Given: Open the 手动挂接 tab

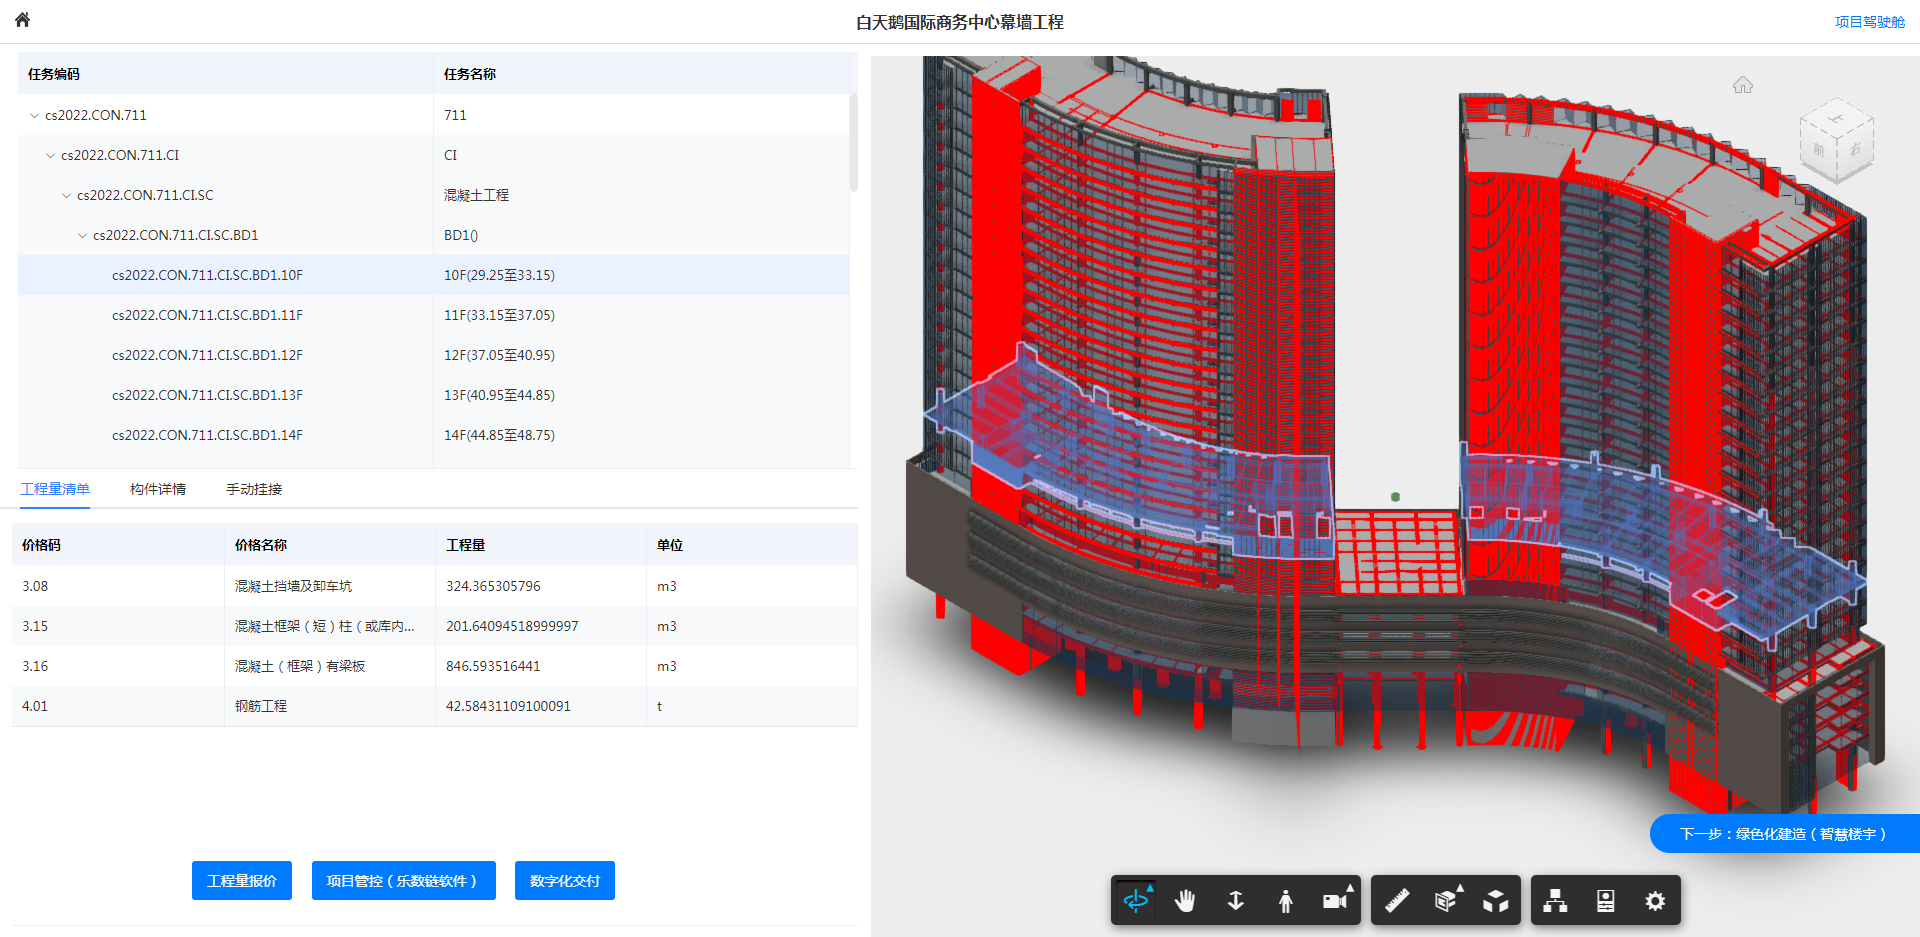Looking at the screenshot, I should coord(254,489).
